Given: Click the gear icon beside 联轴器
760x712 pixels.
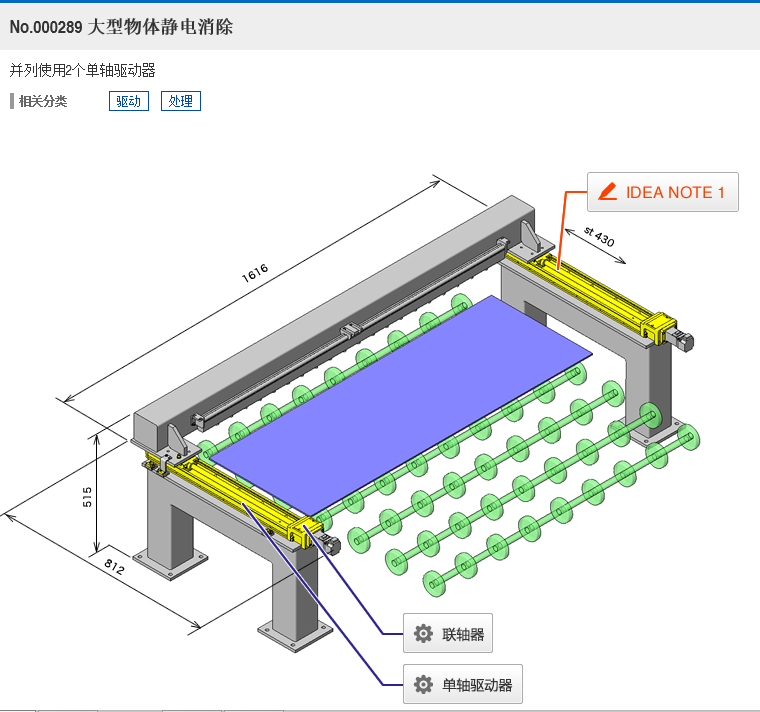Looking at the screenshot, I should click(x=423, y=633).
